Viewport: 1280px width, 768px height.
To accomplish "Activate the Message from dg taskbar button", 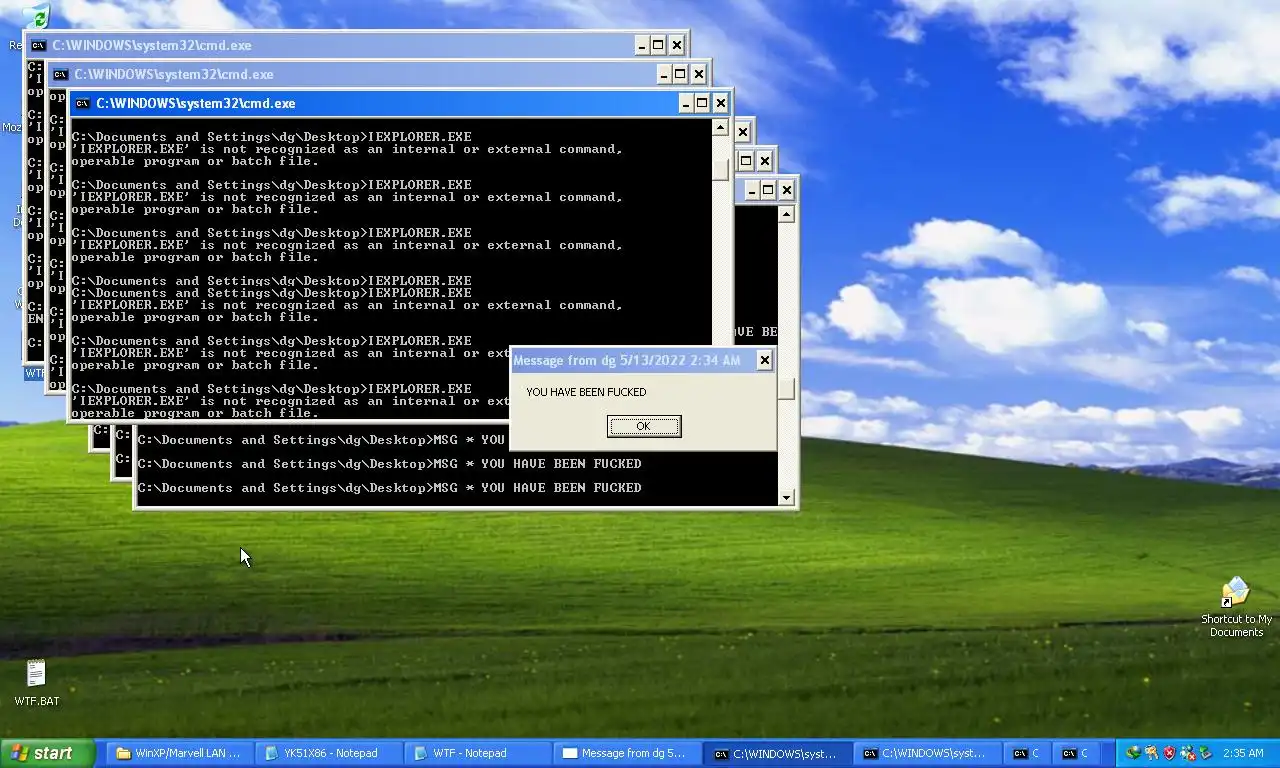I will pos(627,753).
